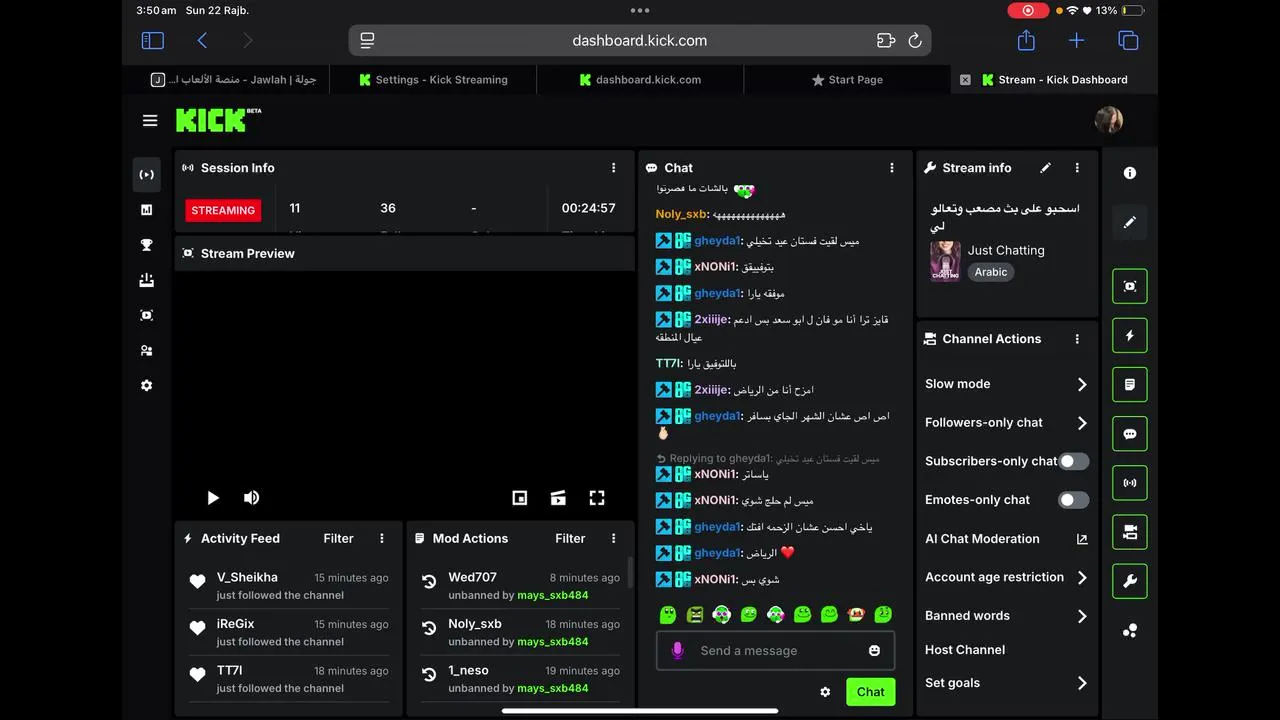
Task: Open the trophy achievements icon in sidebar
Action: coord(147,245)
